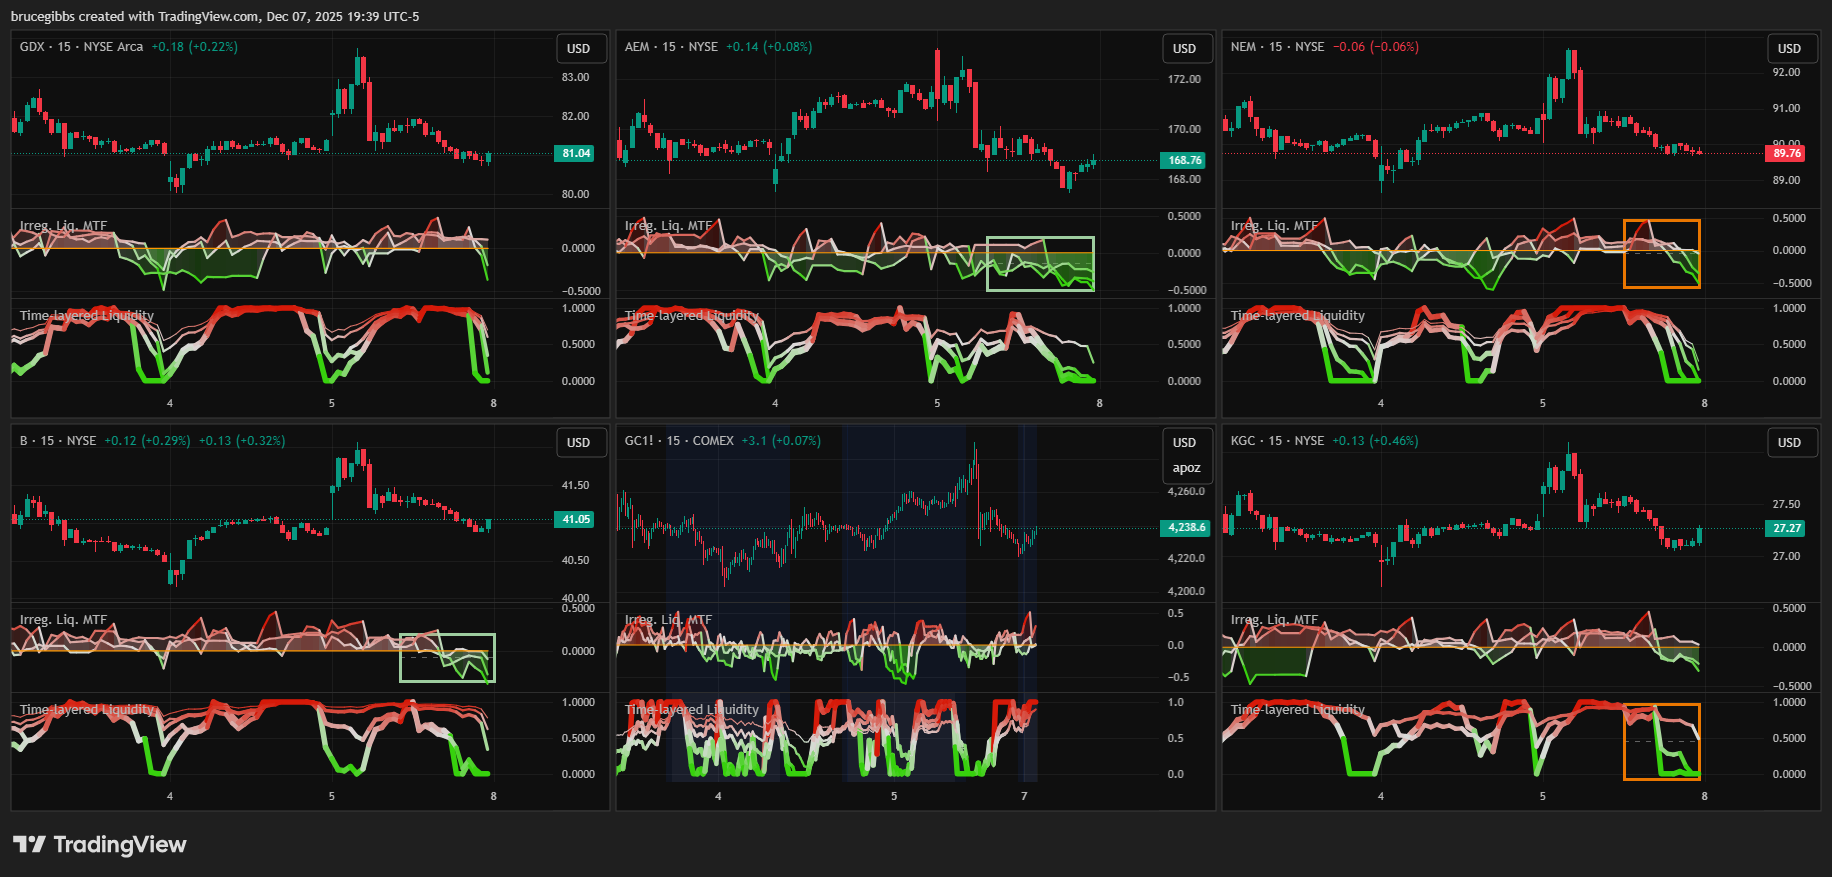The width and height of the screenshot is (1832, 877).
Task: Click the 81.04 price label on GDX
Action: click(x=576, y=153)
